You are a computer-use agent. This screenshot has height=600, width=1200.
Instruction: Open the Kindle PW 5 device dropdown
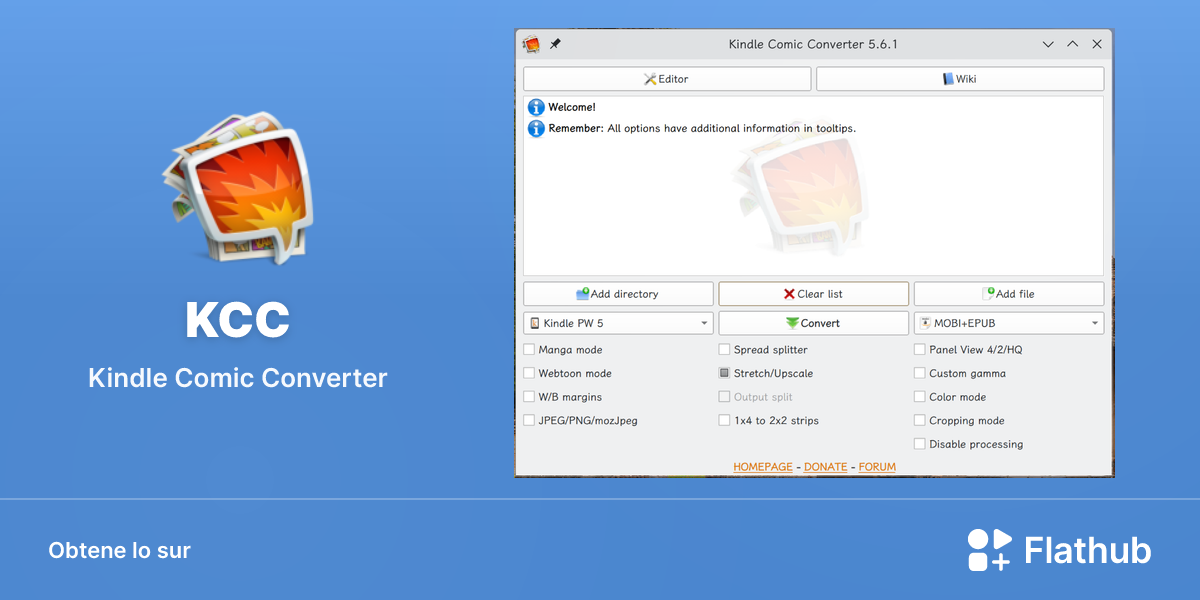click(x=618, y=323)
